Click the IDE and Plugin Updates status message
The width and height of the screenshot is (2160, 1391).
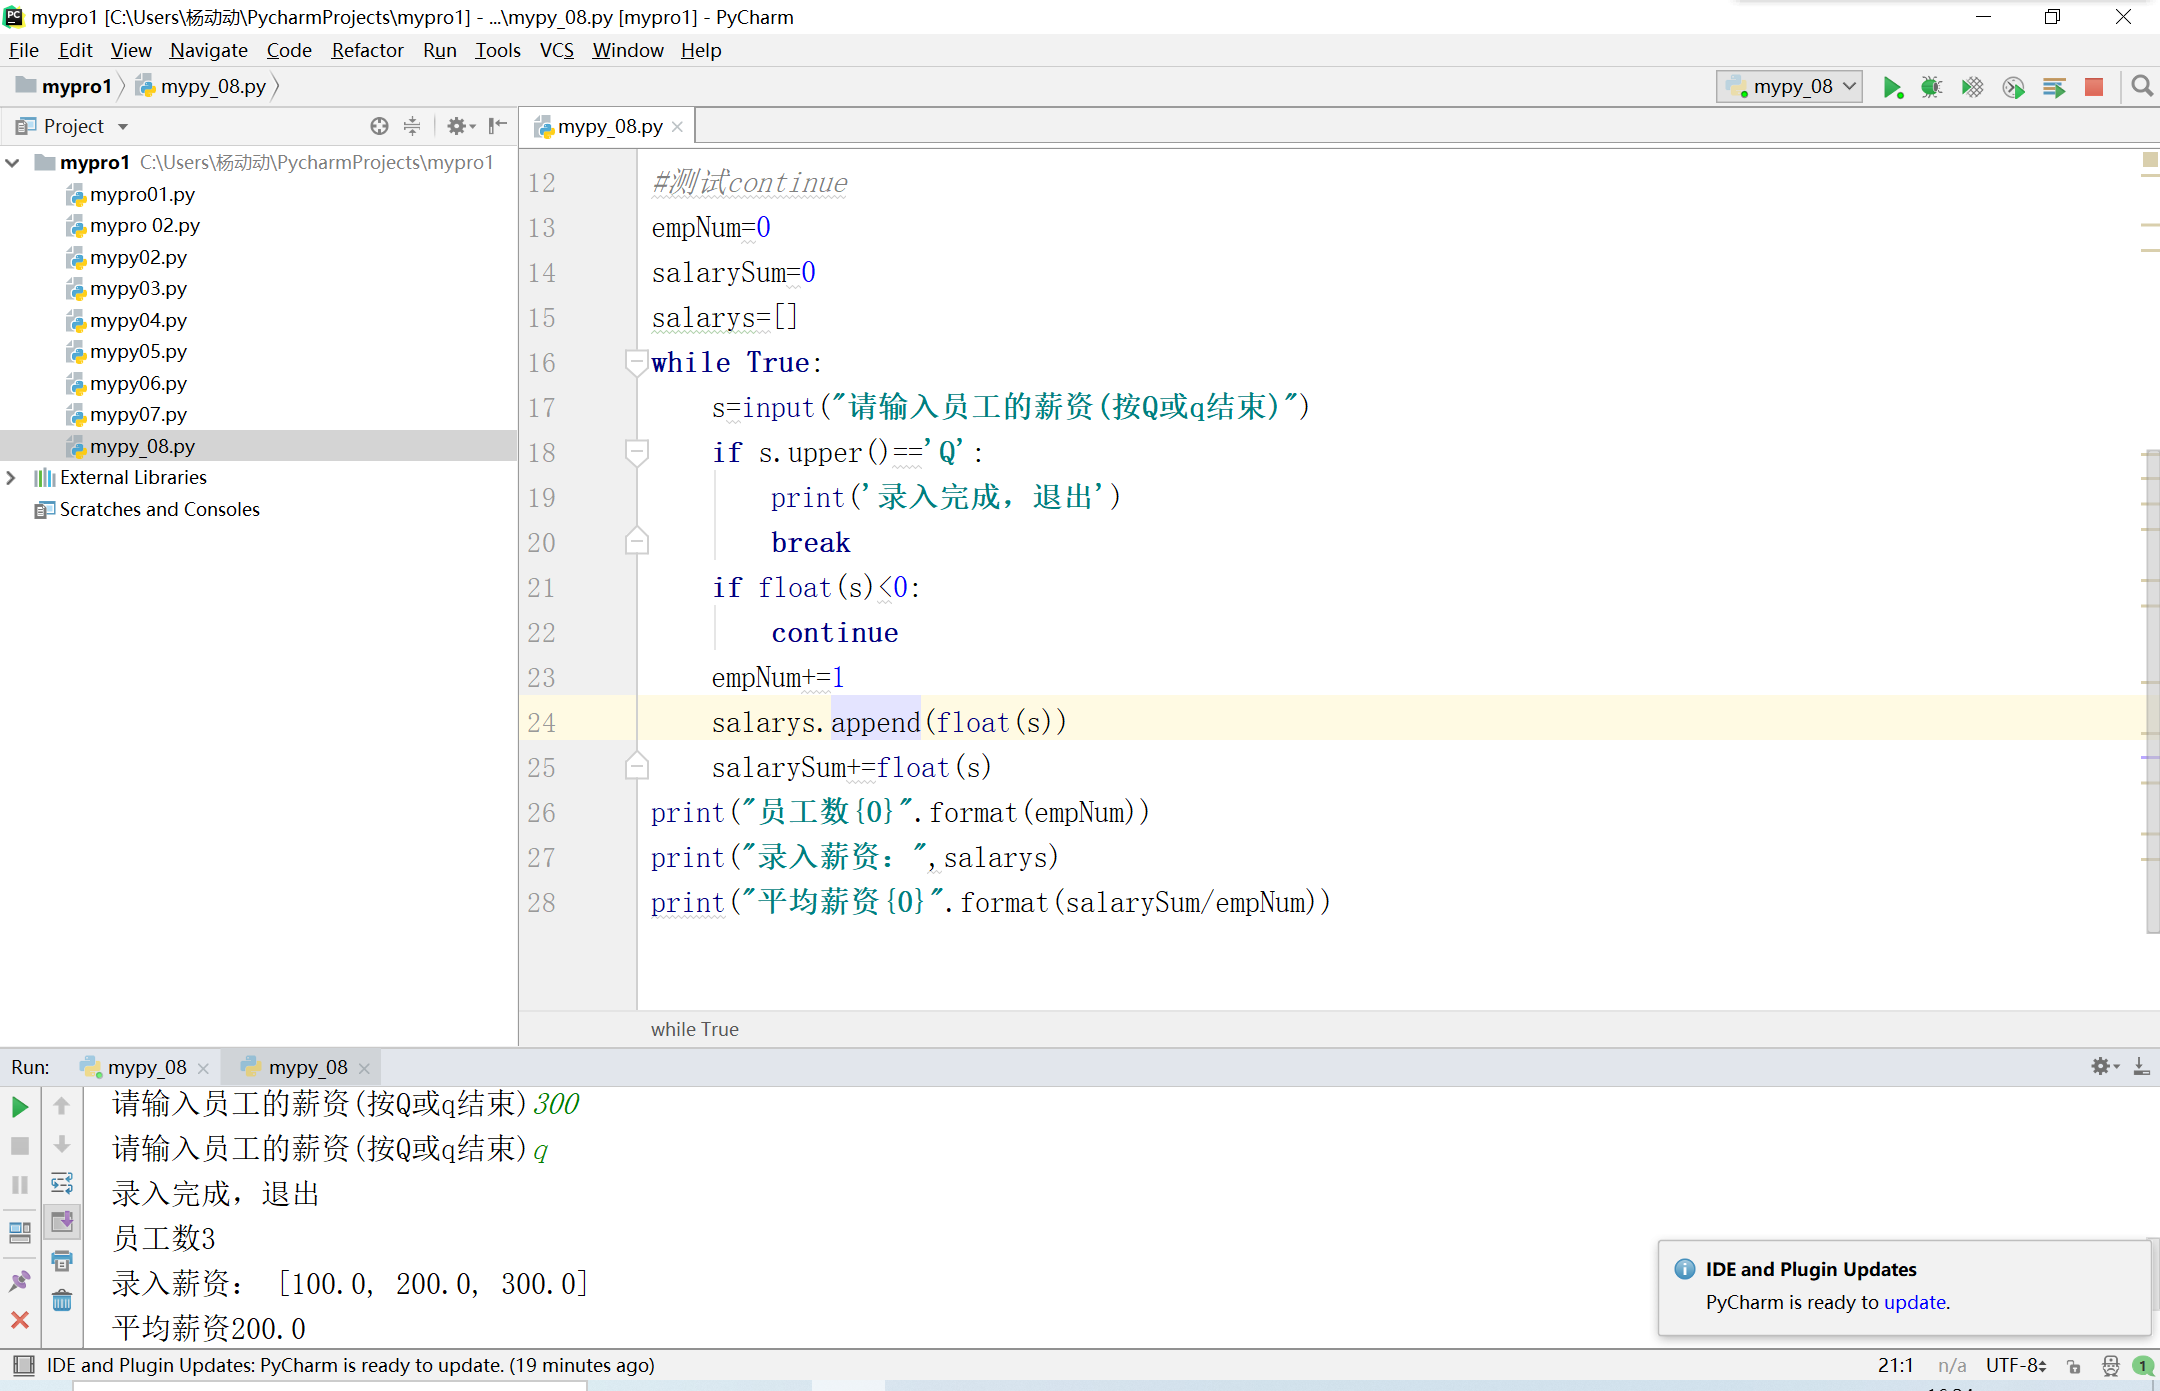[x=350, y=1365]
